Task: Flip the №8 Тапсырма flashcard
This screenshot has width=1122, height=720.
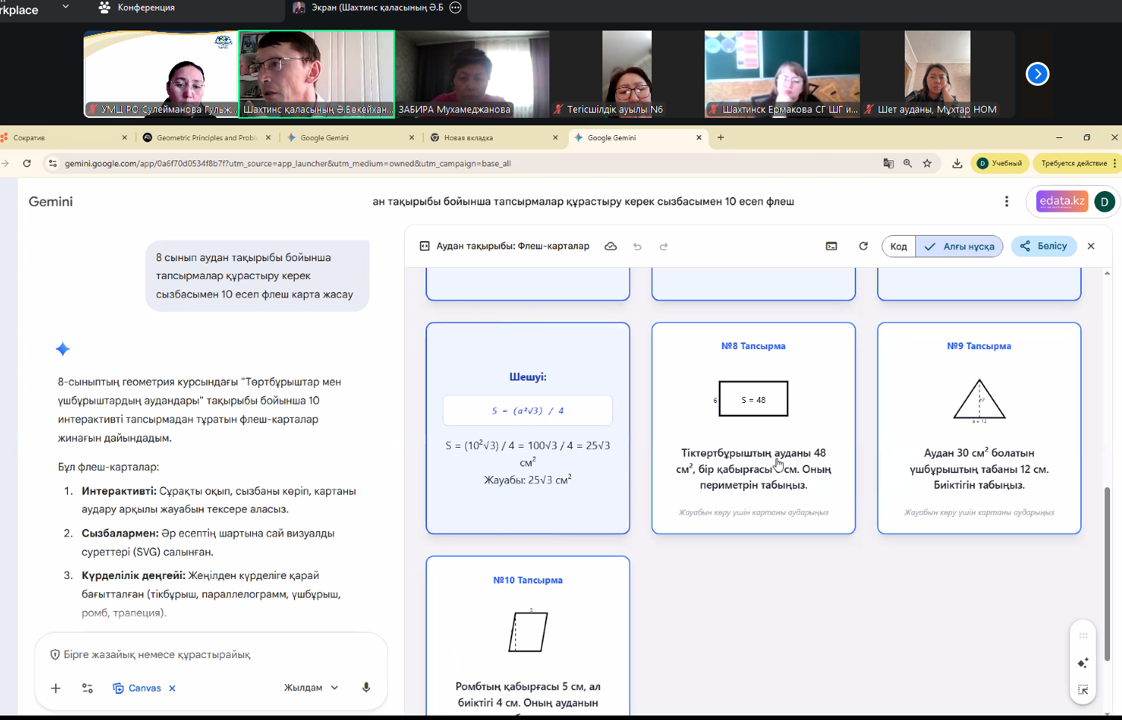Action: tap(753, 428)
